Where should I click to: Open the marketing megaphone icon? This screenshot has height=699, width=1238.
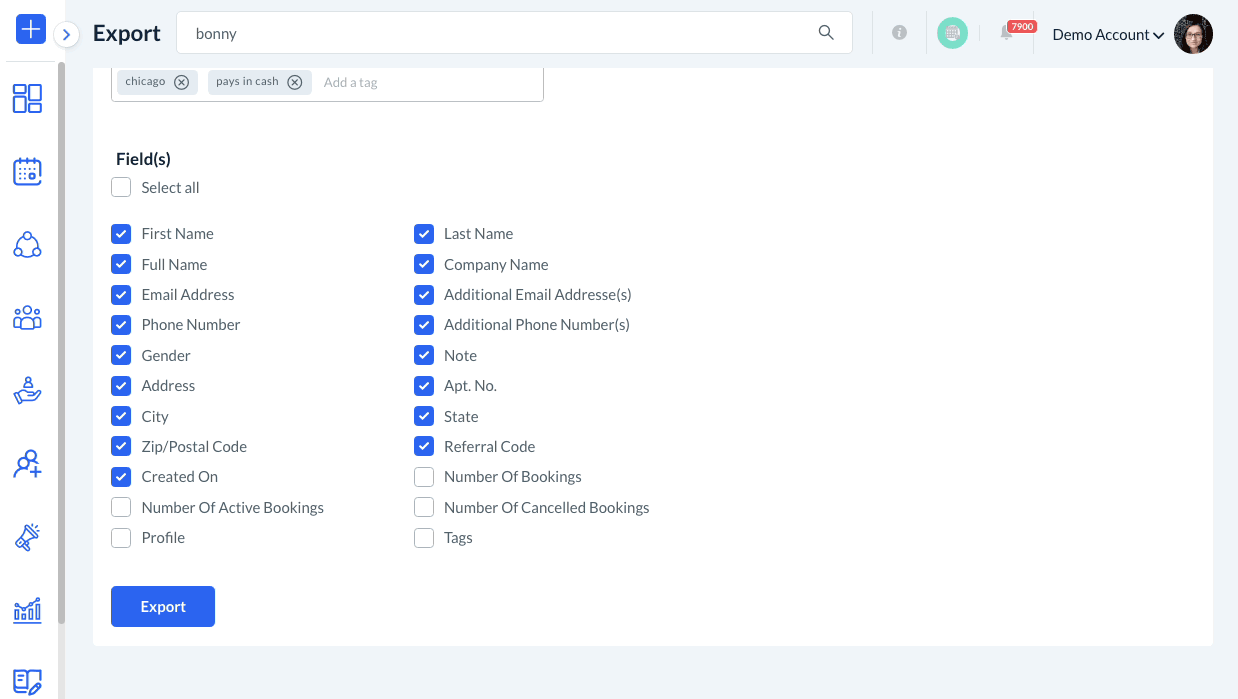[27, 537]
